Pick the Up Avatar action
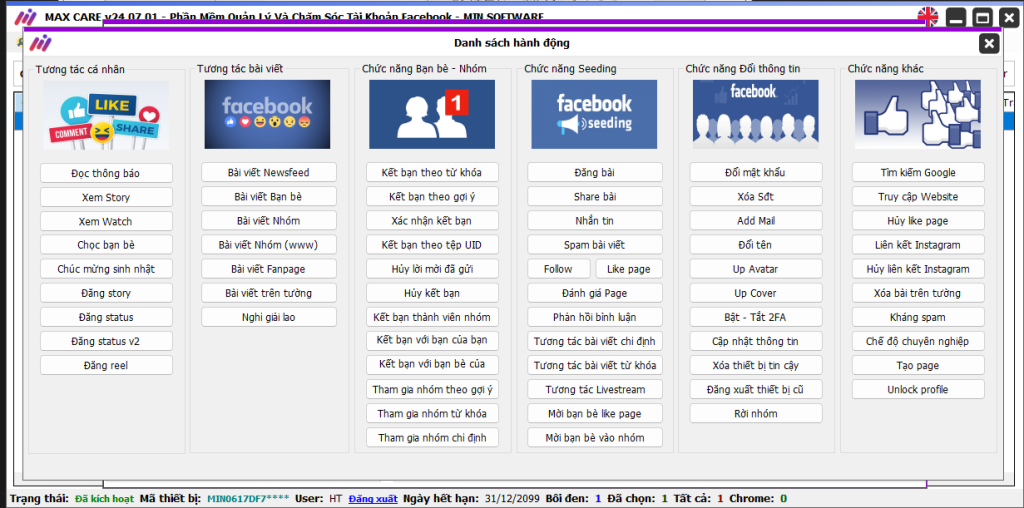1024x508 pixels. [756, 269]
